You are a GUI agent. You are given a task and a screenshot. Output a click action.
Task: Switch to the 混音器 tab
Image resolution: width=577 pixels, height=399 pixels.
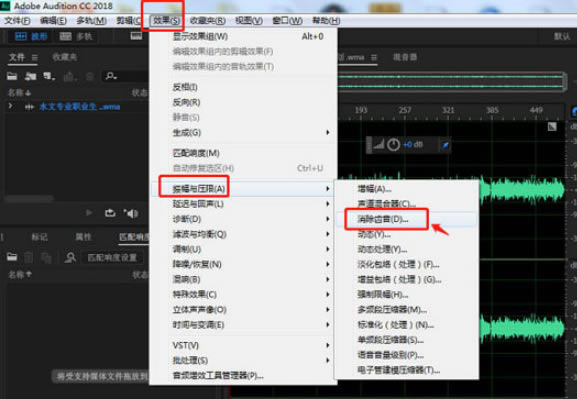point(405,57)
